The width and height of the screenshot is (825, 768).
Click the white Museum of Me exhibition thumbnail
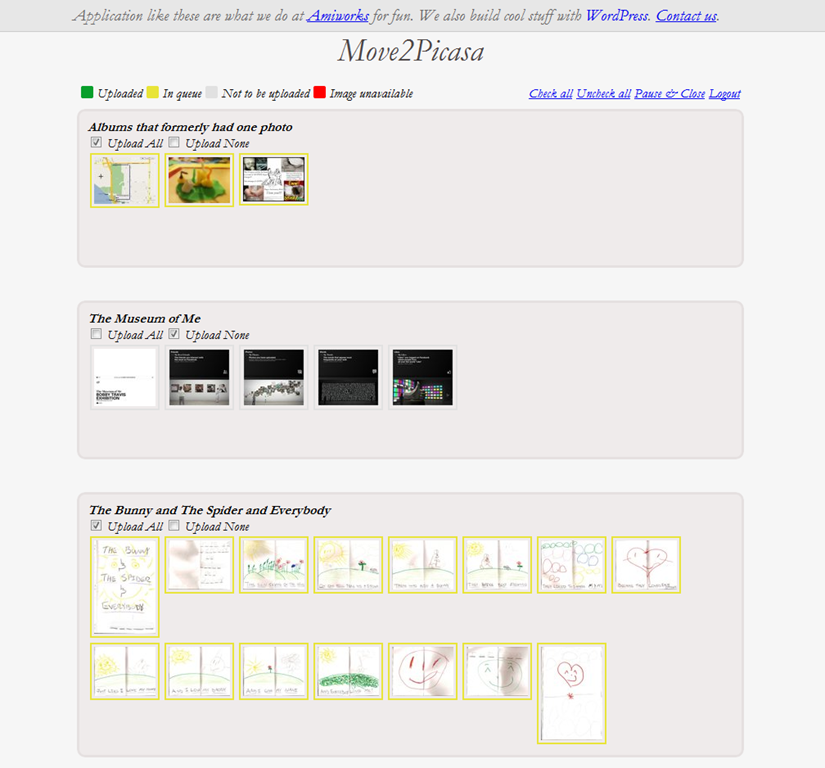[x=124, y=377]
